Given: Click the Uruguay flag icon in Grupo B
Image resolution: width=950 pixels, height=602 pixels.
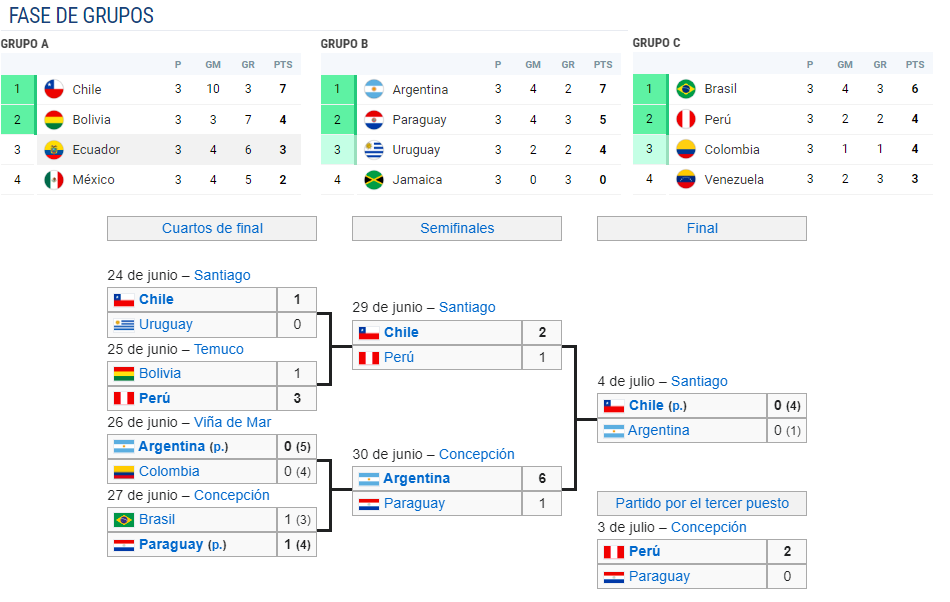Looking at the screenshot, I should pyautogui.click(x=374, y=150).
